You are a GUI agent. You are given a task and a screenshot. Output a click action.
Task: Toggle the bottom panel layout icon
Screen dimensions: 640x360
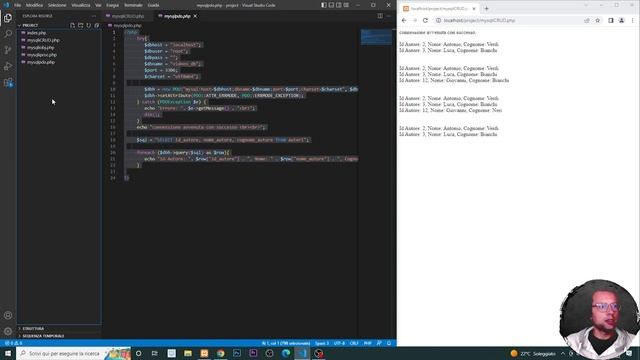tap(331, 5)
